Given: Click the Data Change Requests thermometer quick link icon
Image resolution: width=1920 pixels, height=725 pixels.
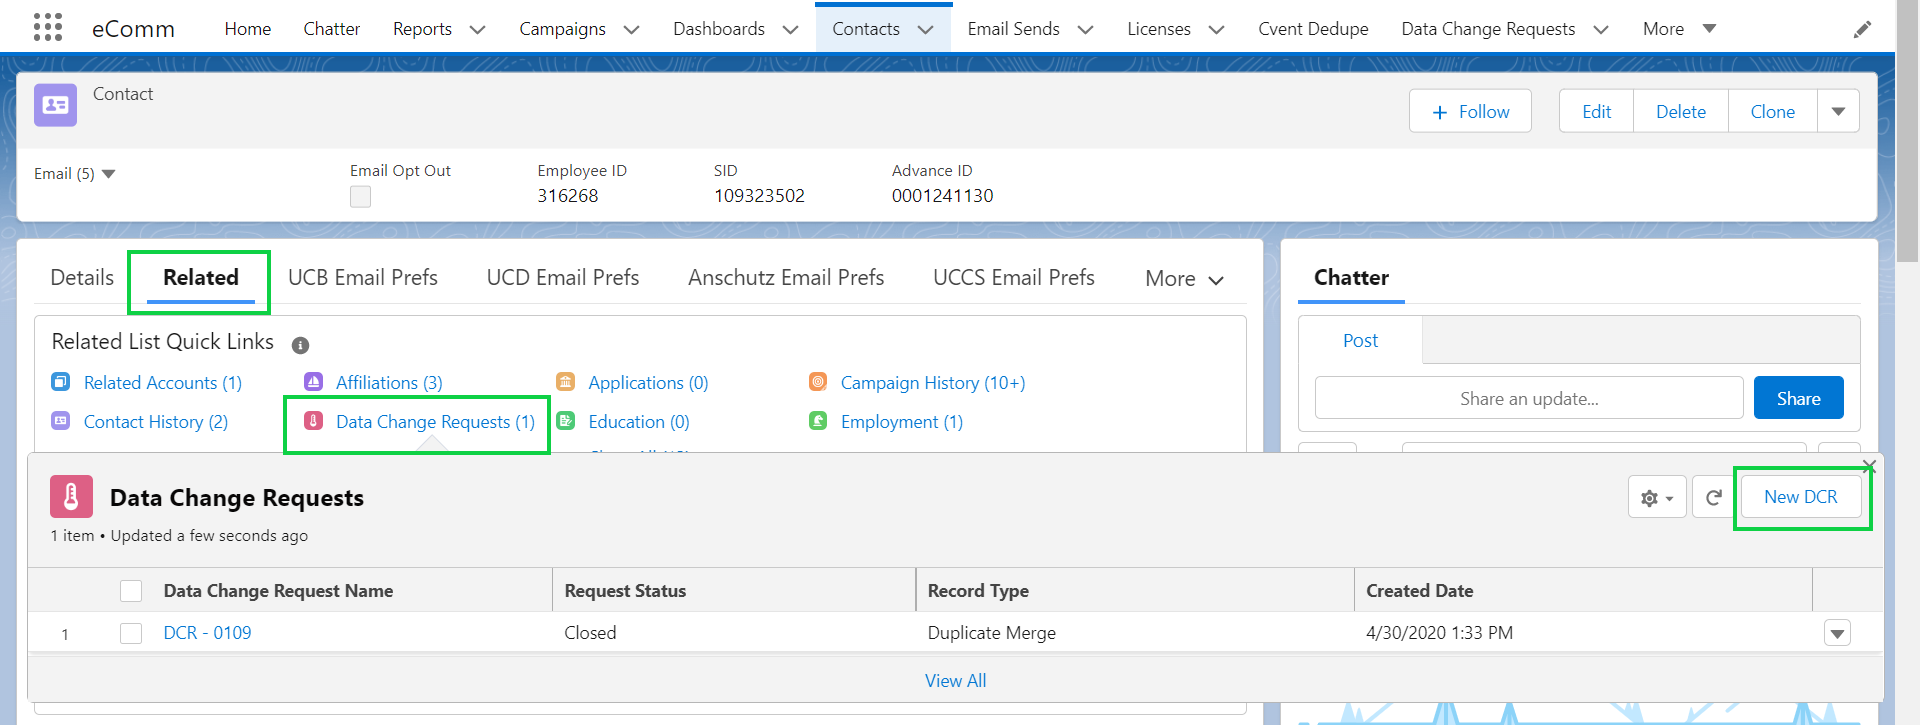Looking at the screenshot, I should point(313,421).
